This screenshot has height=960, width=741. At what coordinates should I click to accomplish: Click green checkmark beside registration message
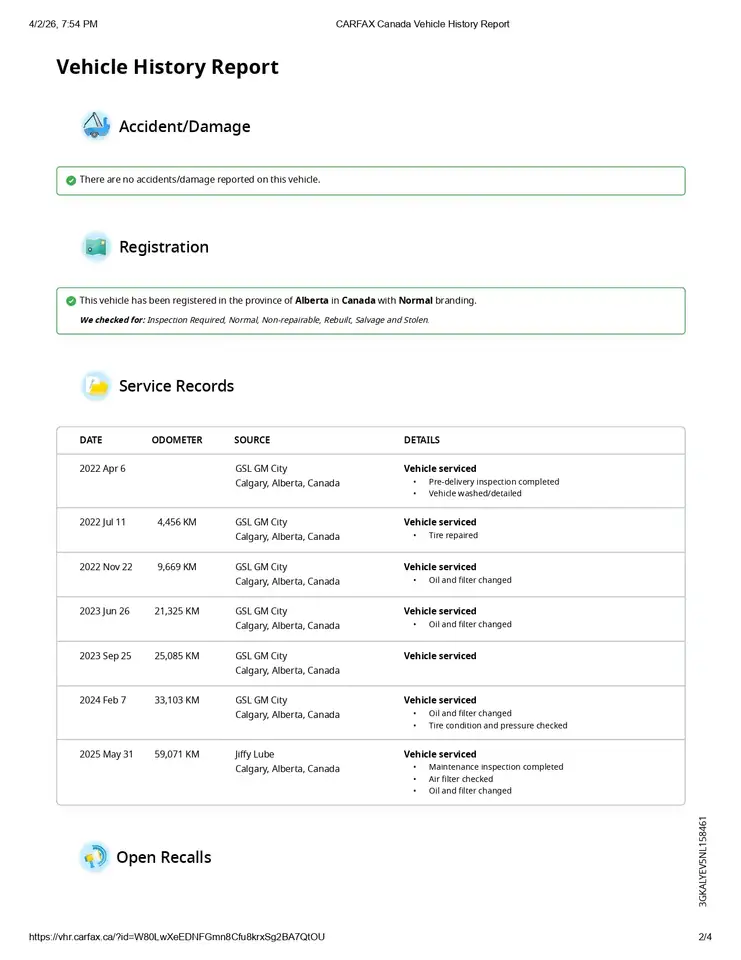tap(71, 301)
